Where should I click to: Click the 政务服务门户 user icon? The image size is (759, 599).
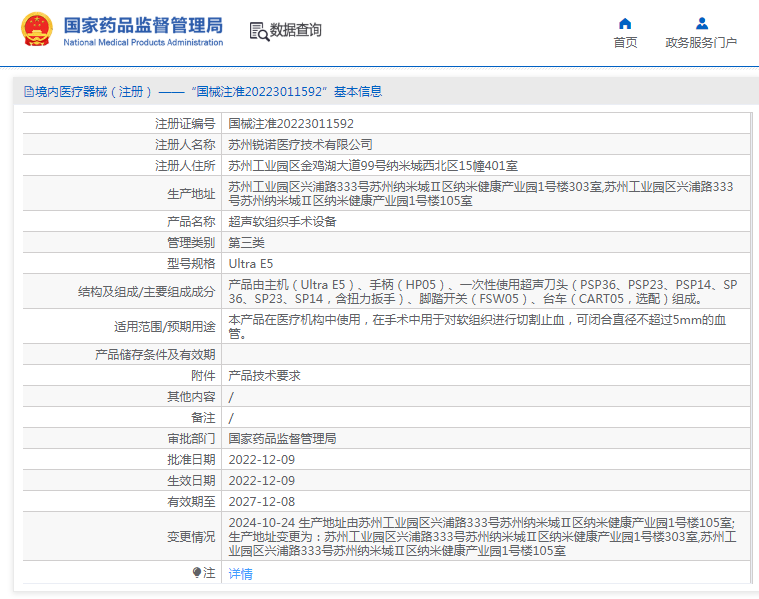pyautogui.click(x=701, y=23)
